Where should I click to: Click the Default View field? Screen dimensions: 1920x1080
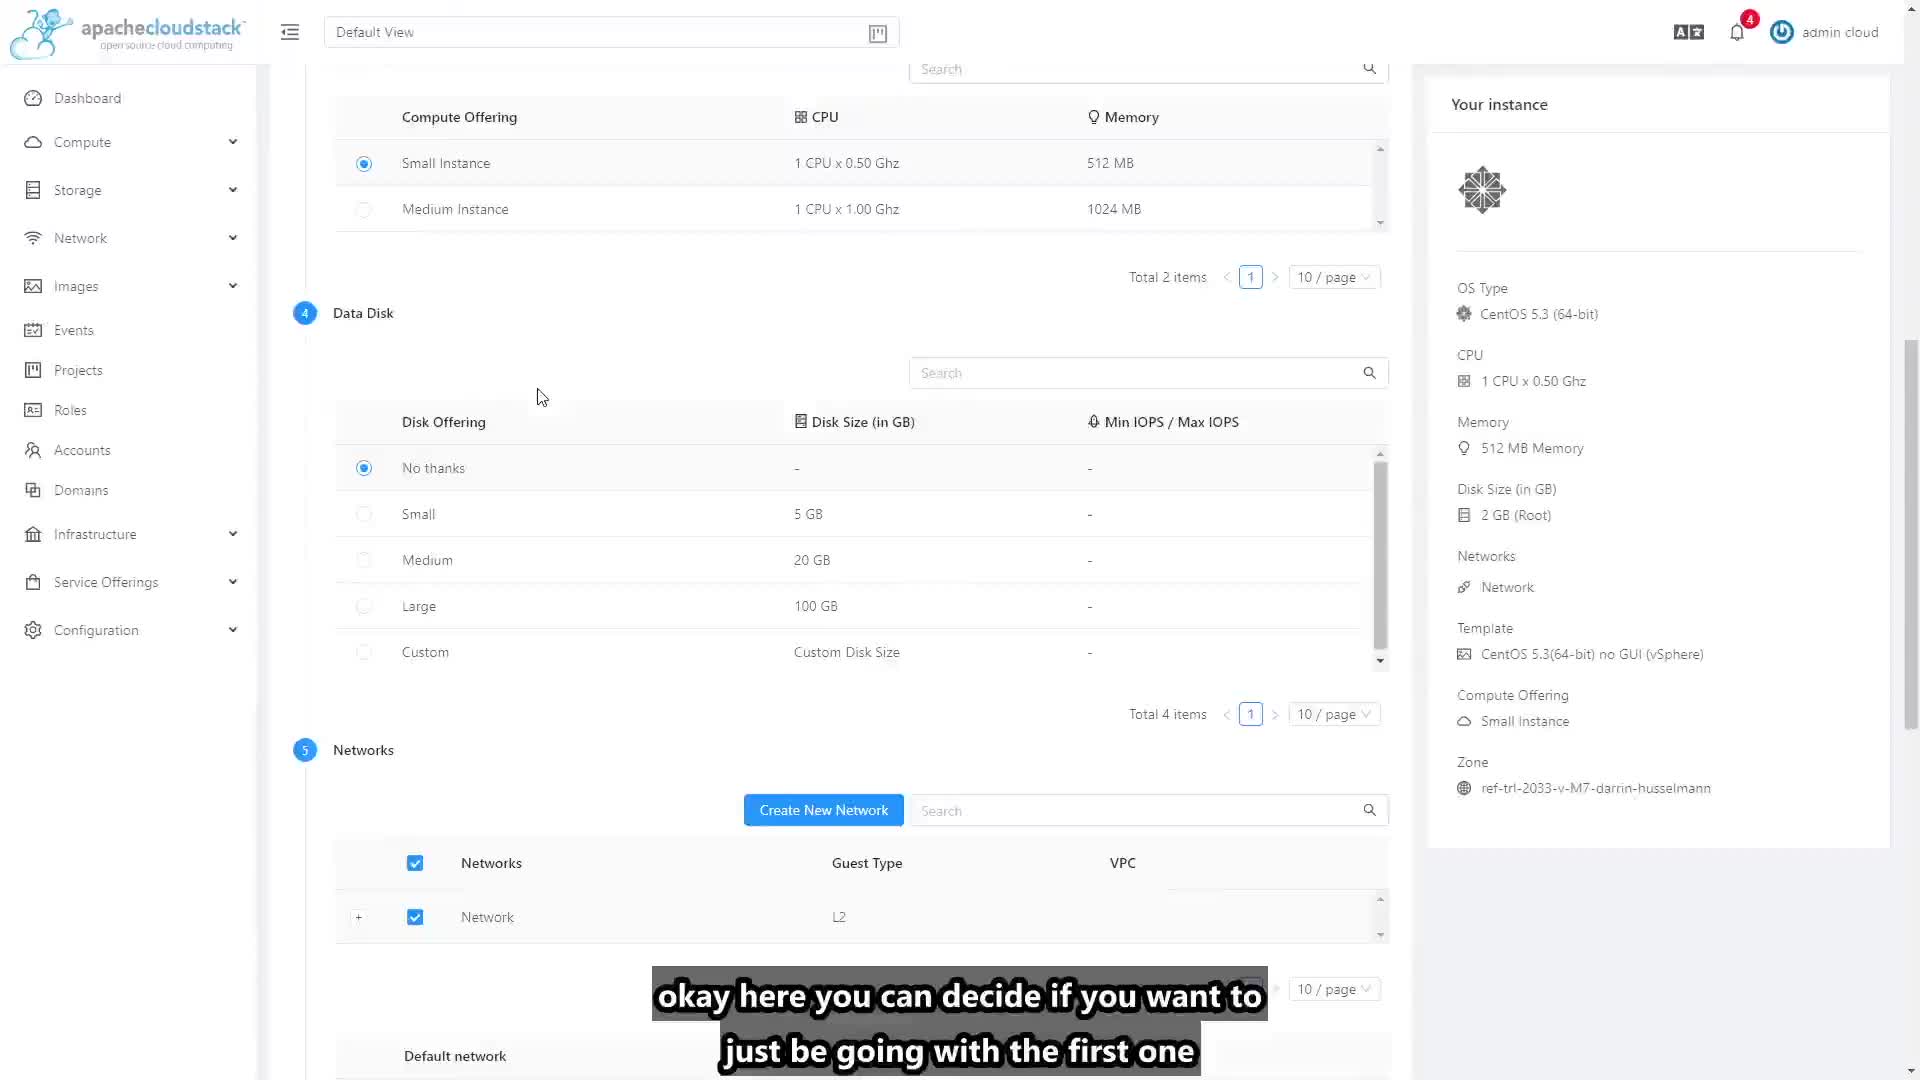click(612, 32)
